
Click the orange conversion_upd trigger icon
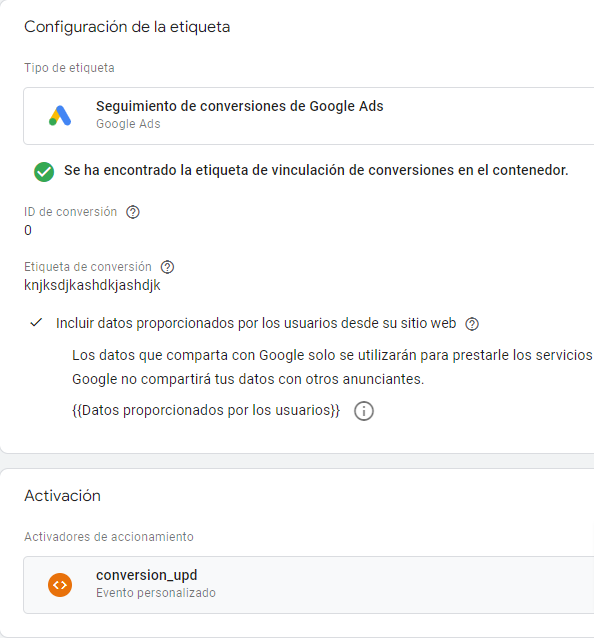tap(60, 585)
